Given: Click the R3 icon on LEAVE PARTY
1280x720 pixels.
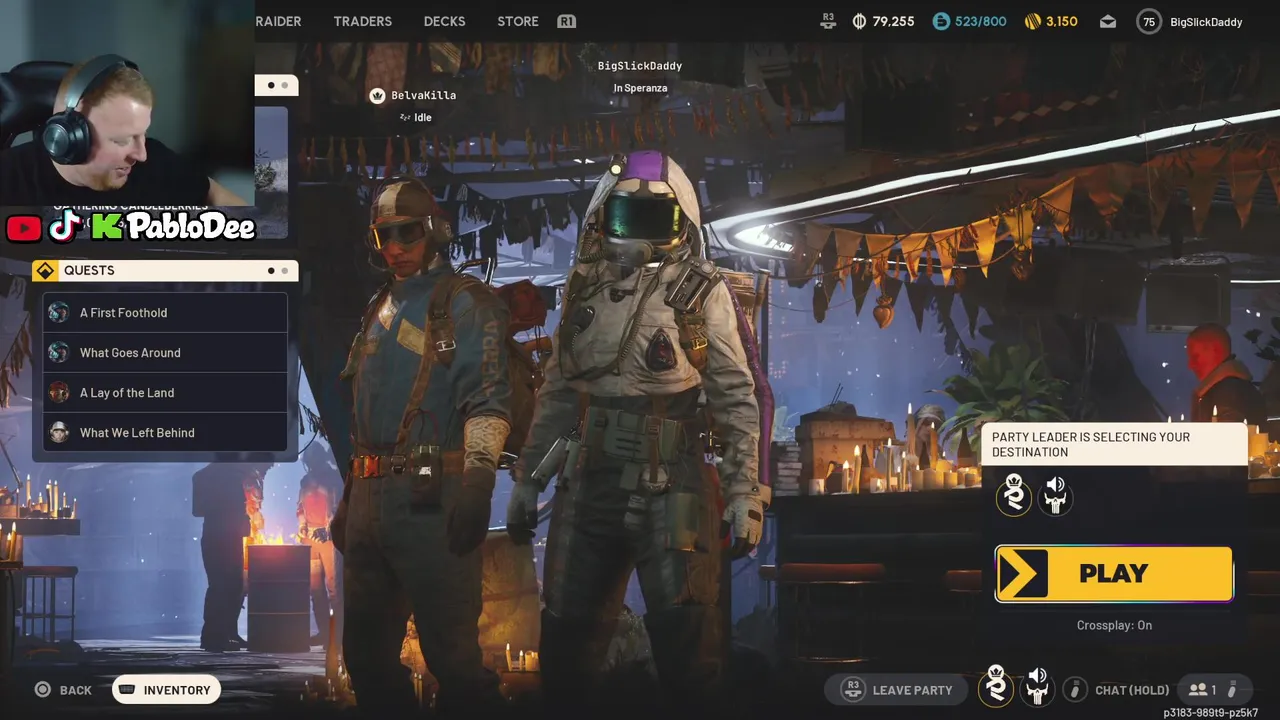Looking at the screenshot, I should tap(853, 689).
